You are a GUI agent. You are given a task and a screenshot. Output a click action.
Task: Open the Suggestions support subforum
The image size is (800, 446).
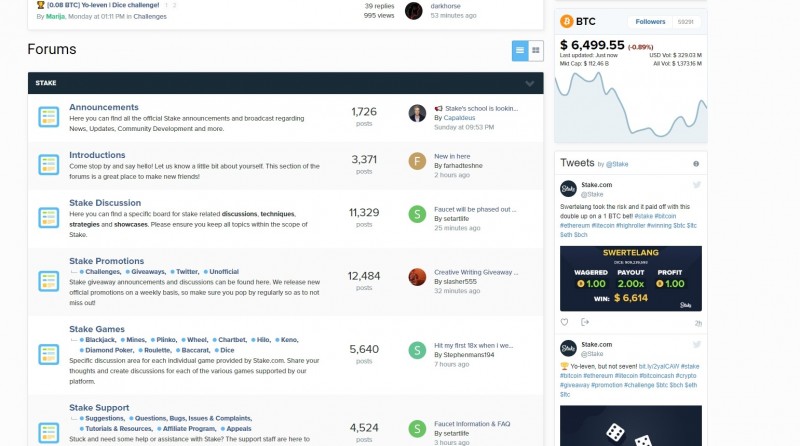(105, 418)
